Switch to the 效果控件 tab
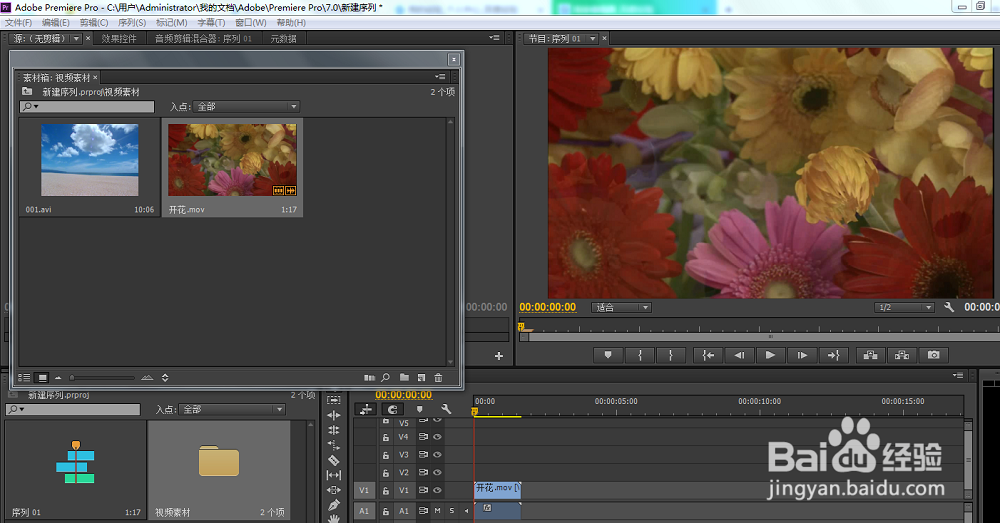This screenshot has width=1000, height=523. (x=119, y=39)
